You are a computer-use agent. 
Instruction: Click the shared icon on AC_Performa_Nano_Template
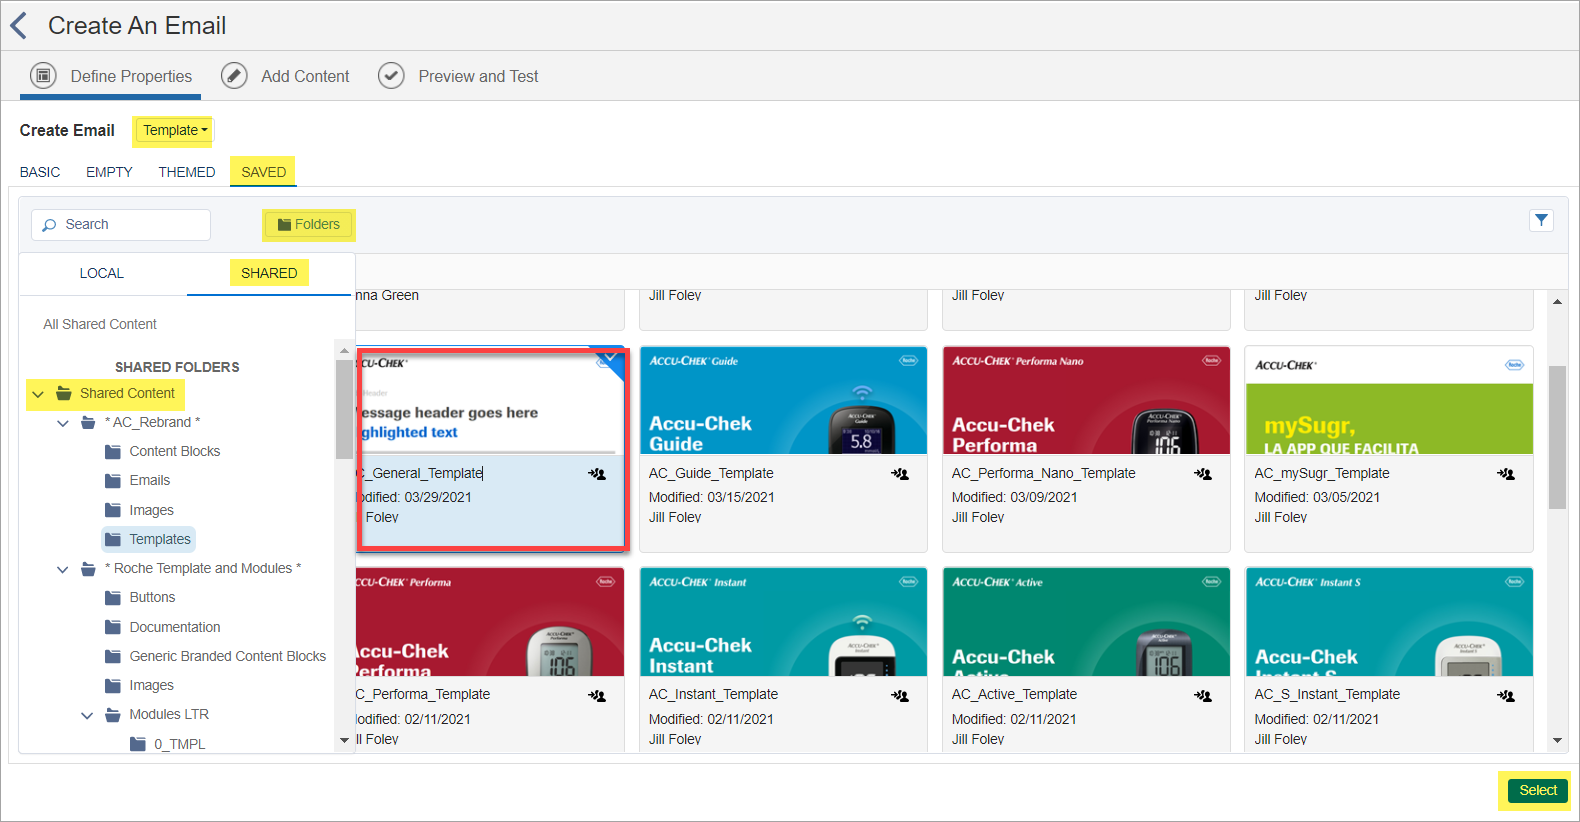tap(1203, 474)
